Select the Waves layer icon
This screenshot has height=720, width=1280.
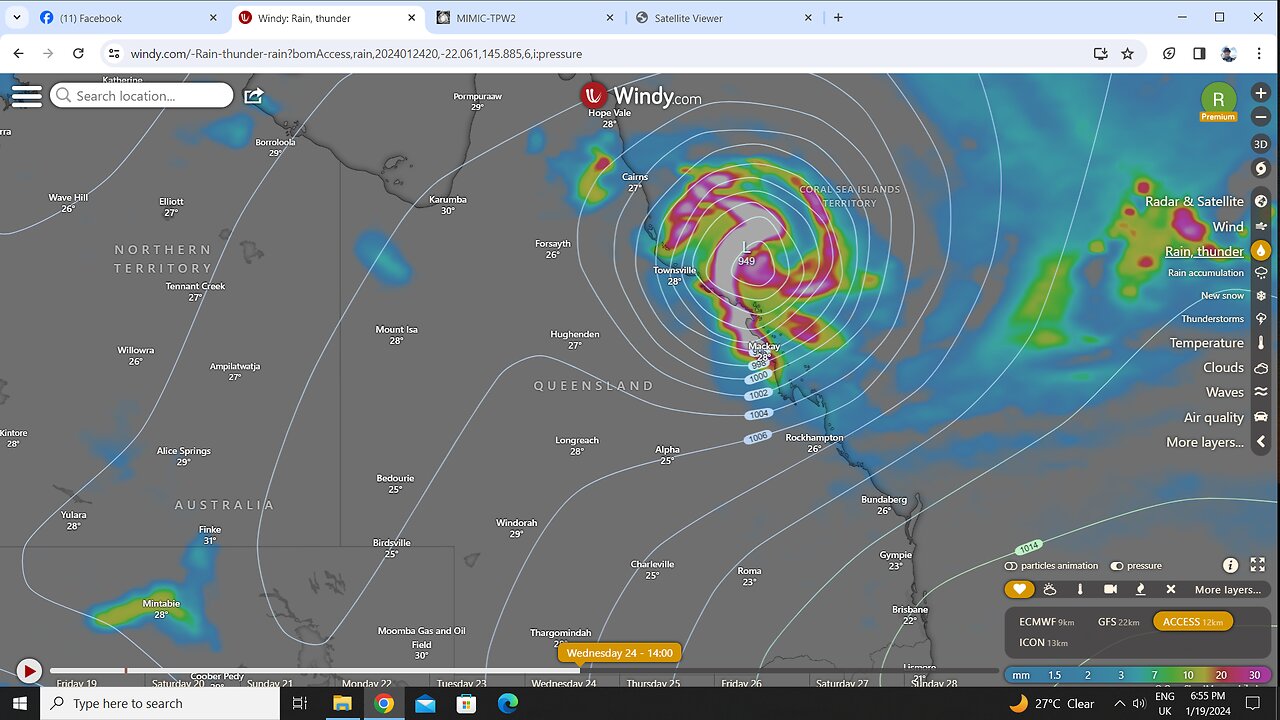click(1261, 392)
